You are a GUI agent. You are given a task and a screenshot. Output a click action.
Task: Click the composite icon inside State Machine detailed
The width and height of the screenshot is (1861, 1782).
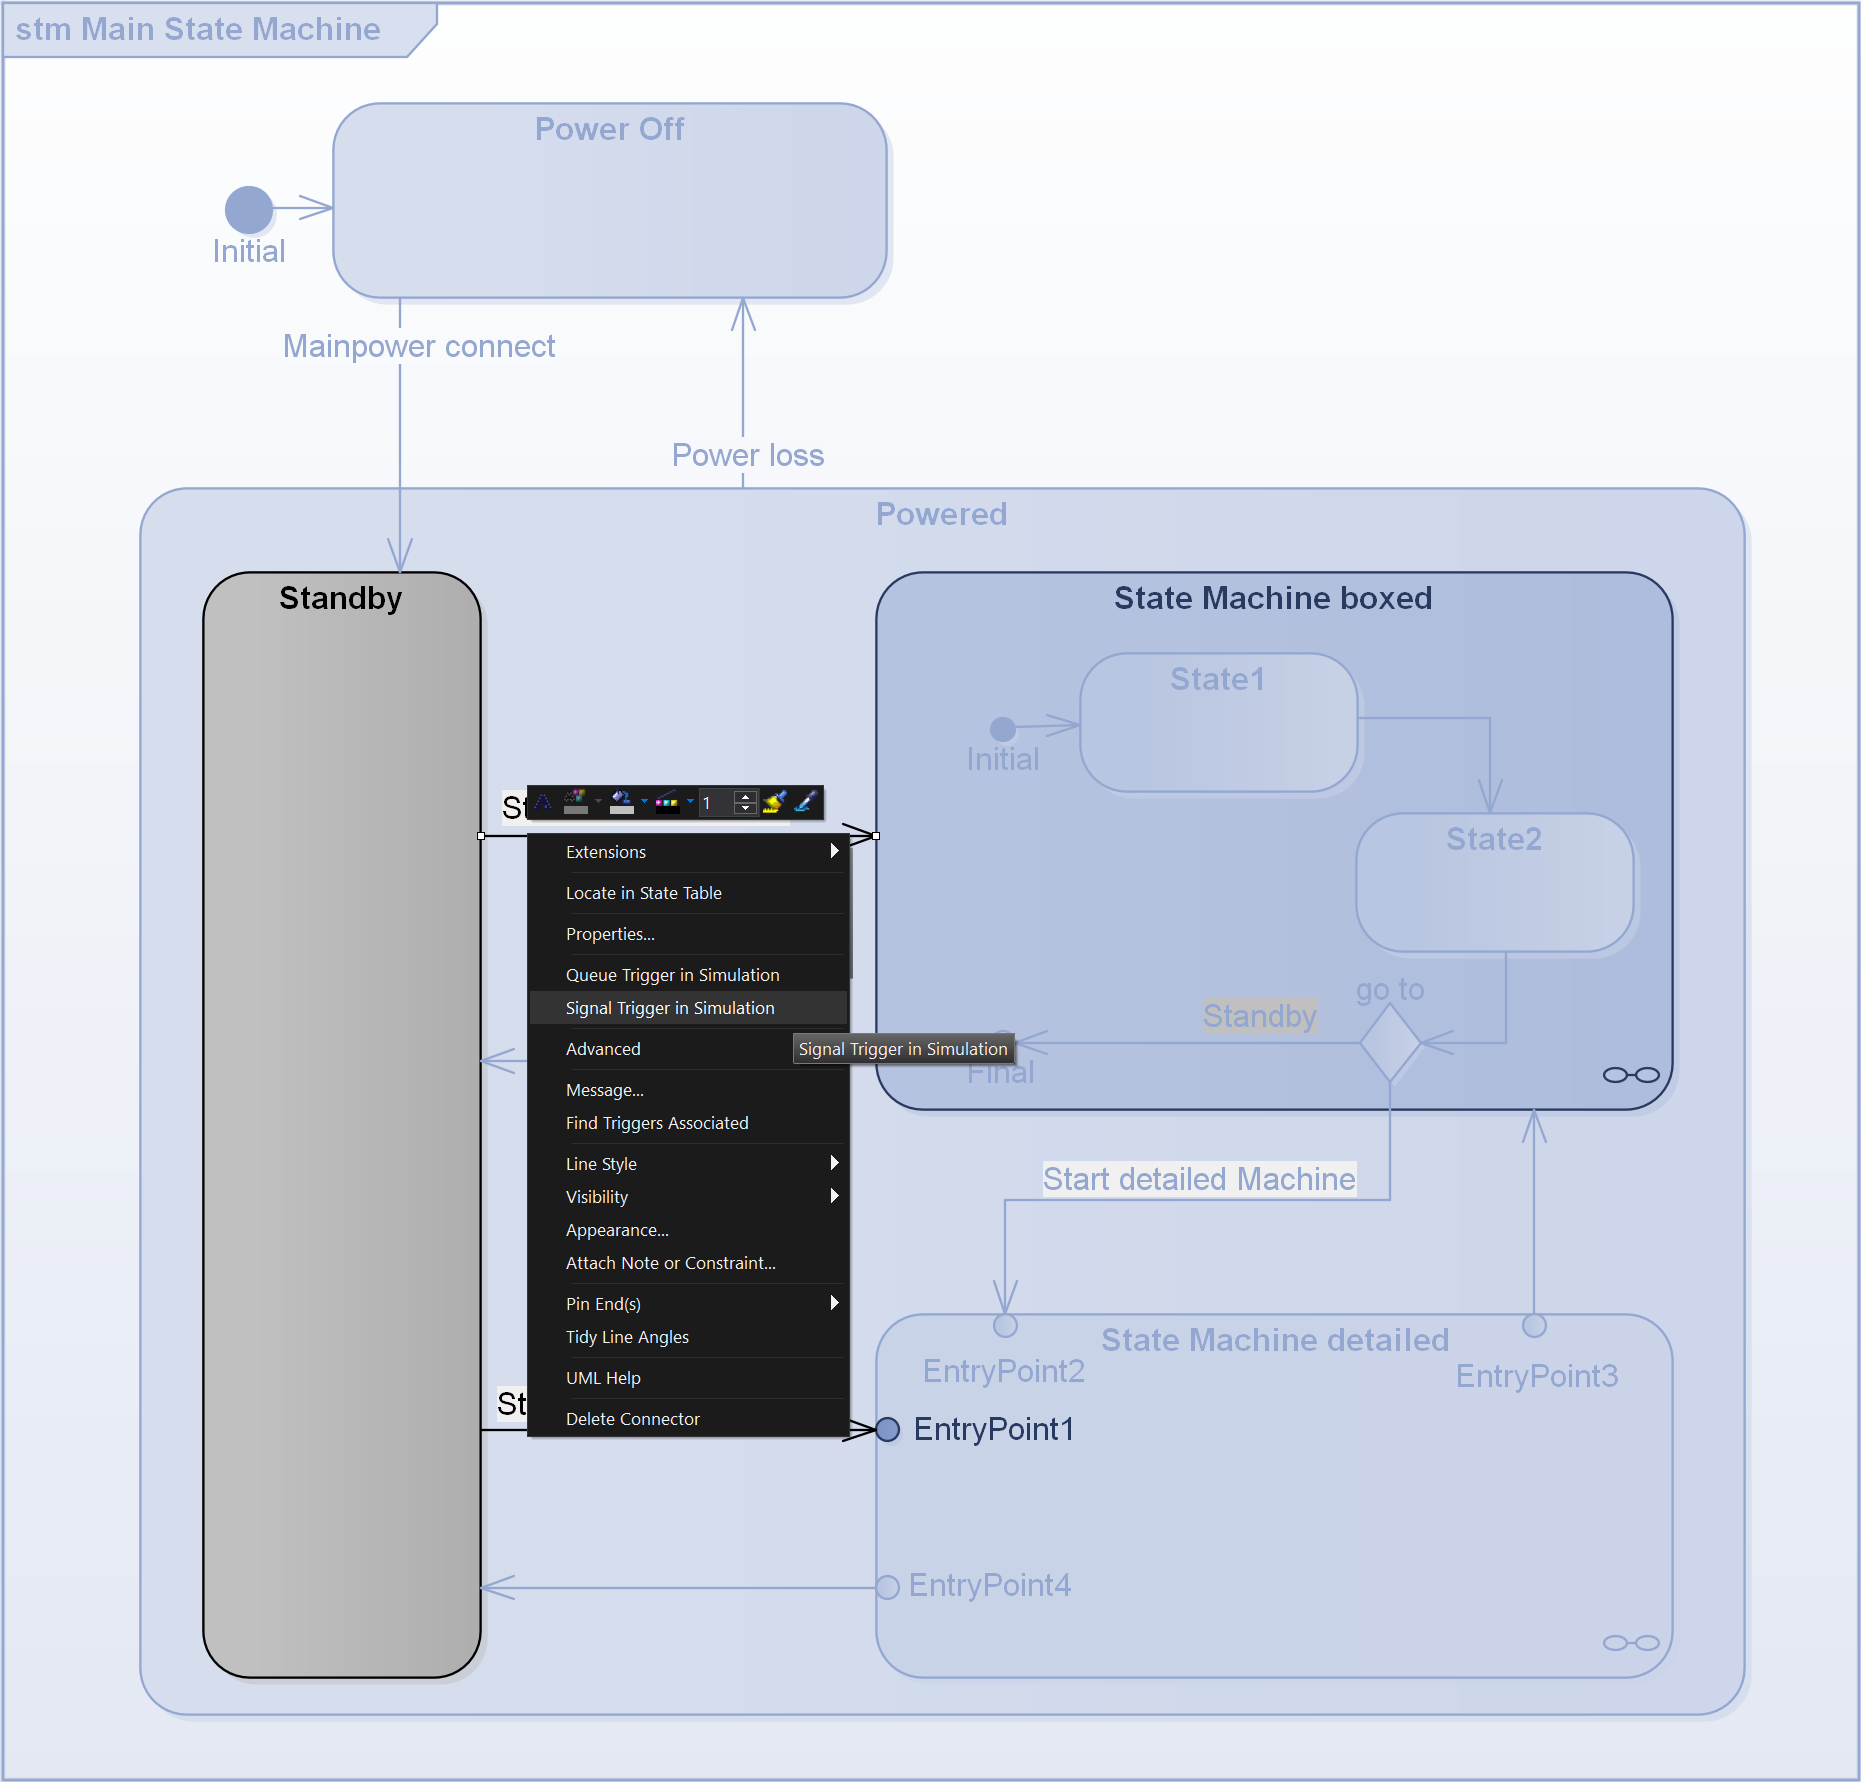click(1630, 1643)
